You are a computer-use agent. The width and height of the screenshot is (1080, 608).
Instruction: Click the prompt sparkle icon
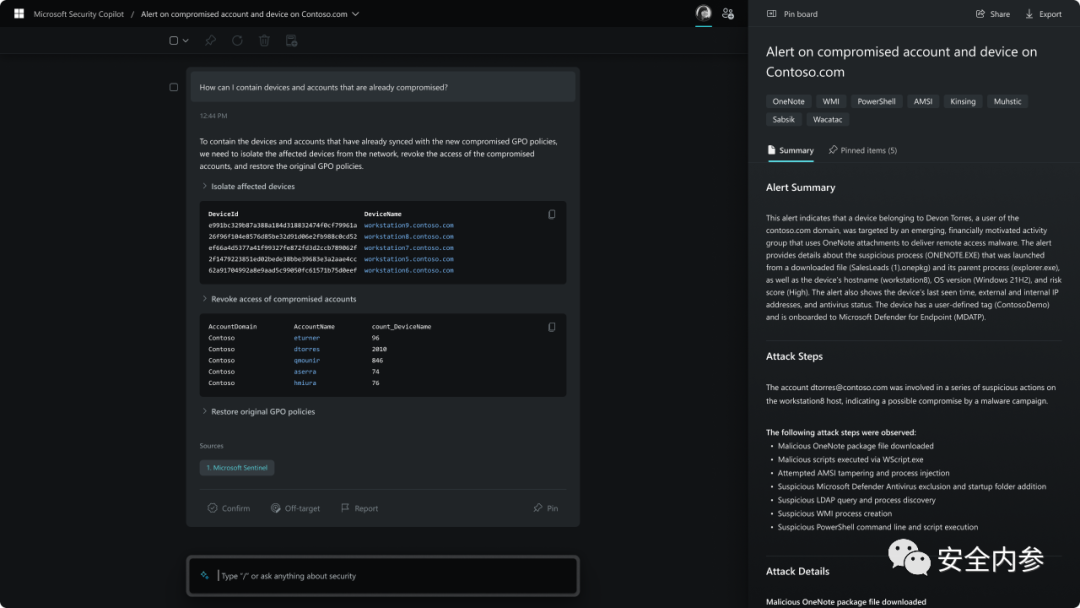(205, 576)
